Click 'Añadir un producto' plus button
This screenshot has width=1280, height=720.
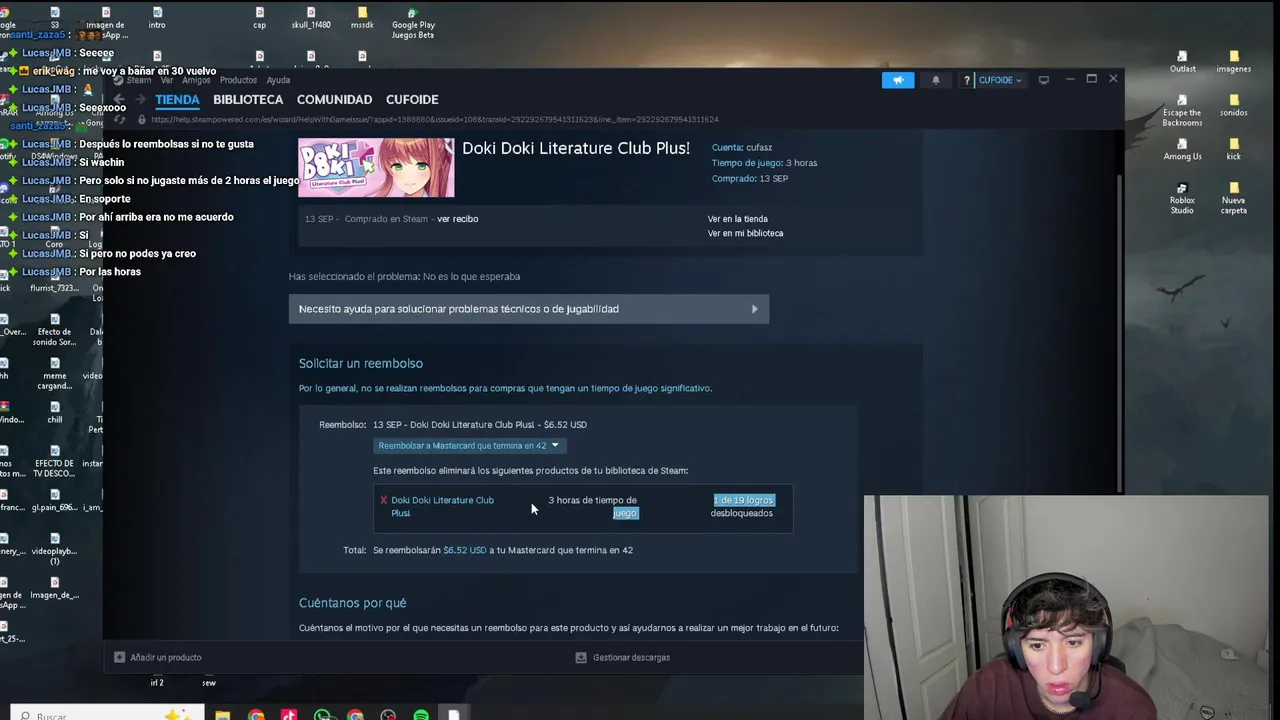tap(158, 657)
